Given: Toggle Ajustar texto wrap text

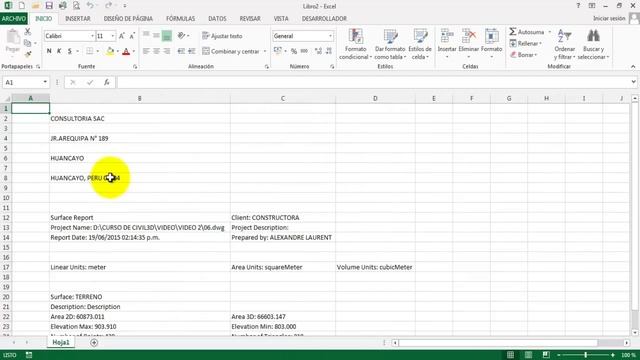Looking at the screenshot, I should pos(222,36).
